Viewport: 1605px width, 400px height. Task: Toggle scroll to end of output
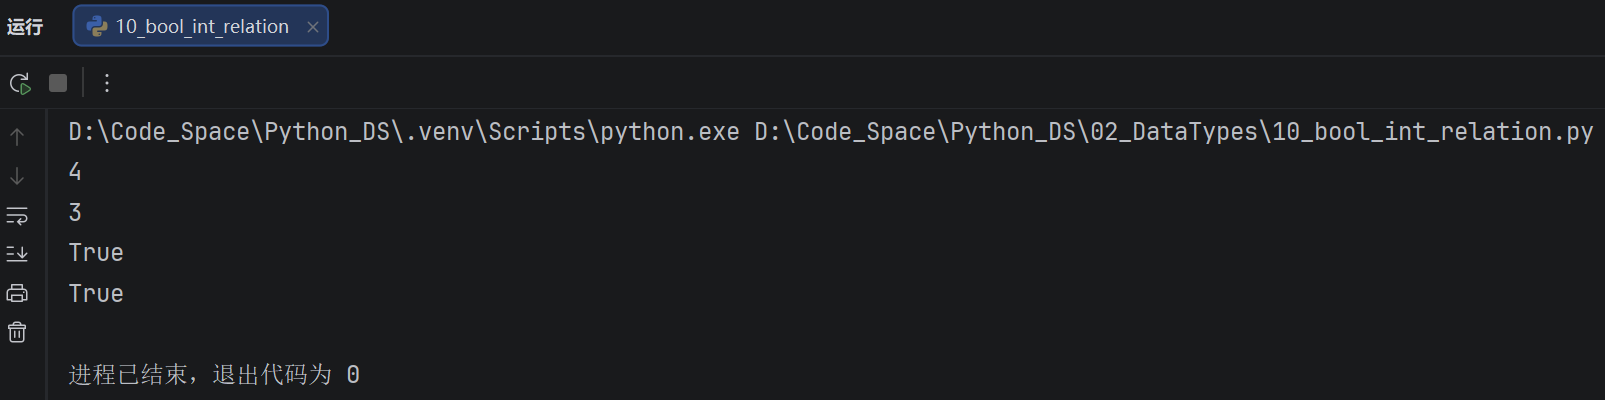[17, 254]
